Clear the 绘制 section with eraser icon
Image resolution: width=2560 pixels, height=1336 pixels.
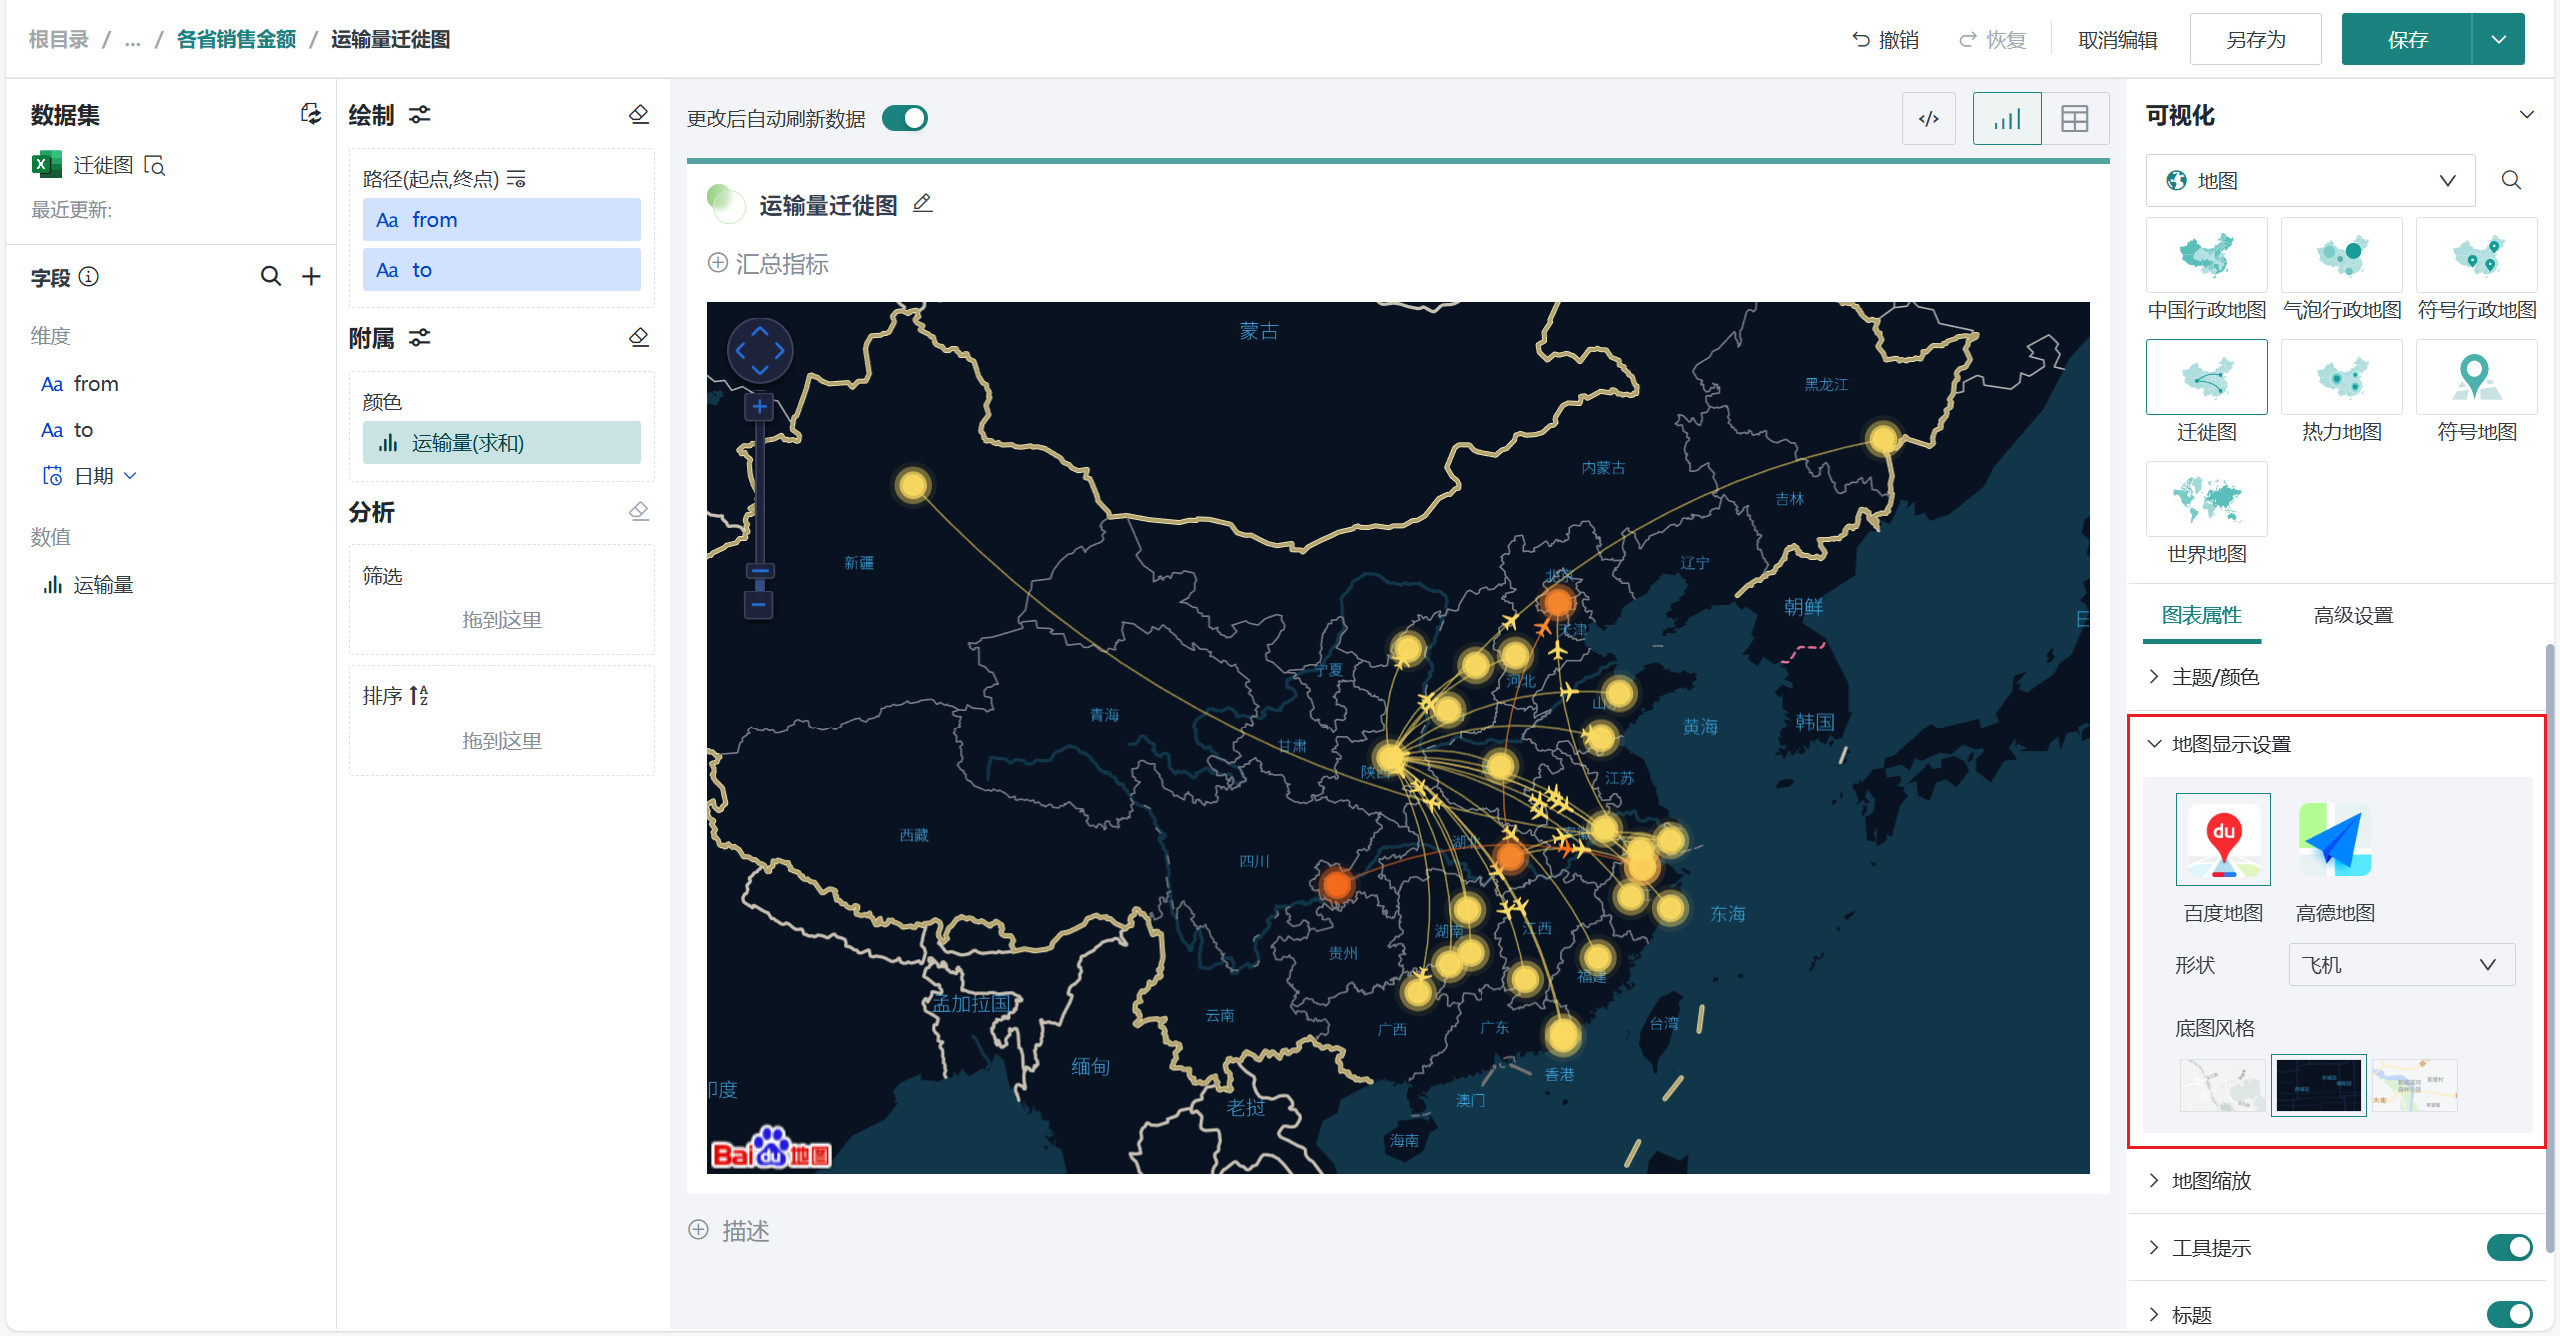pyautogui.click(x=639, y=114)
